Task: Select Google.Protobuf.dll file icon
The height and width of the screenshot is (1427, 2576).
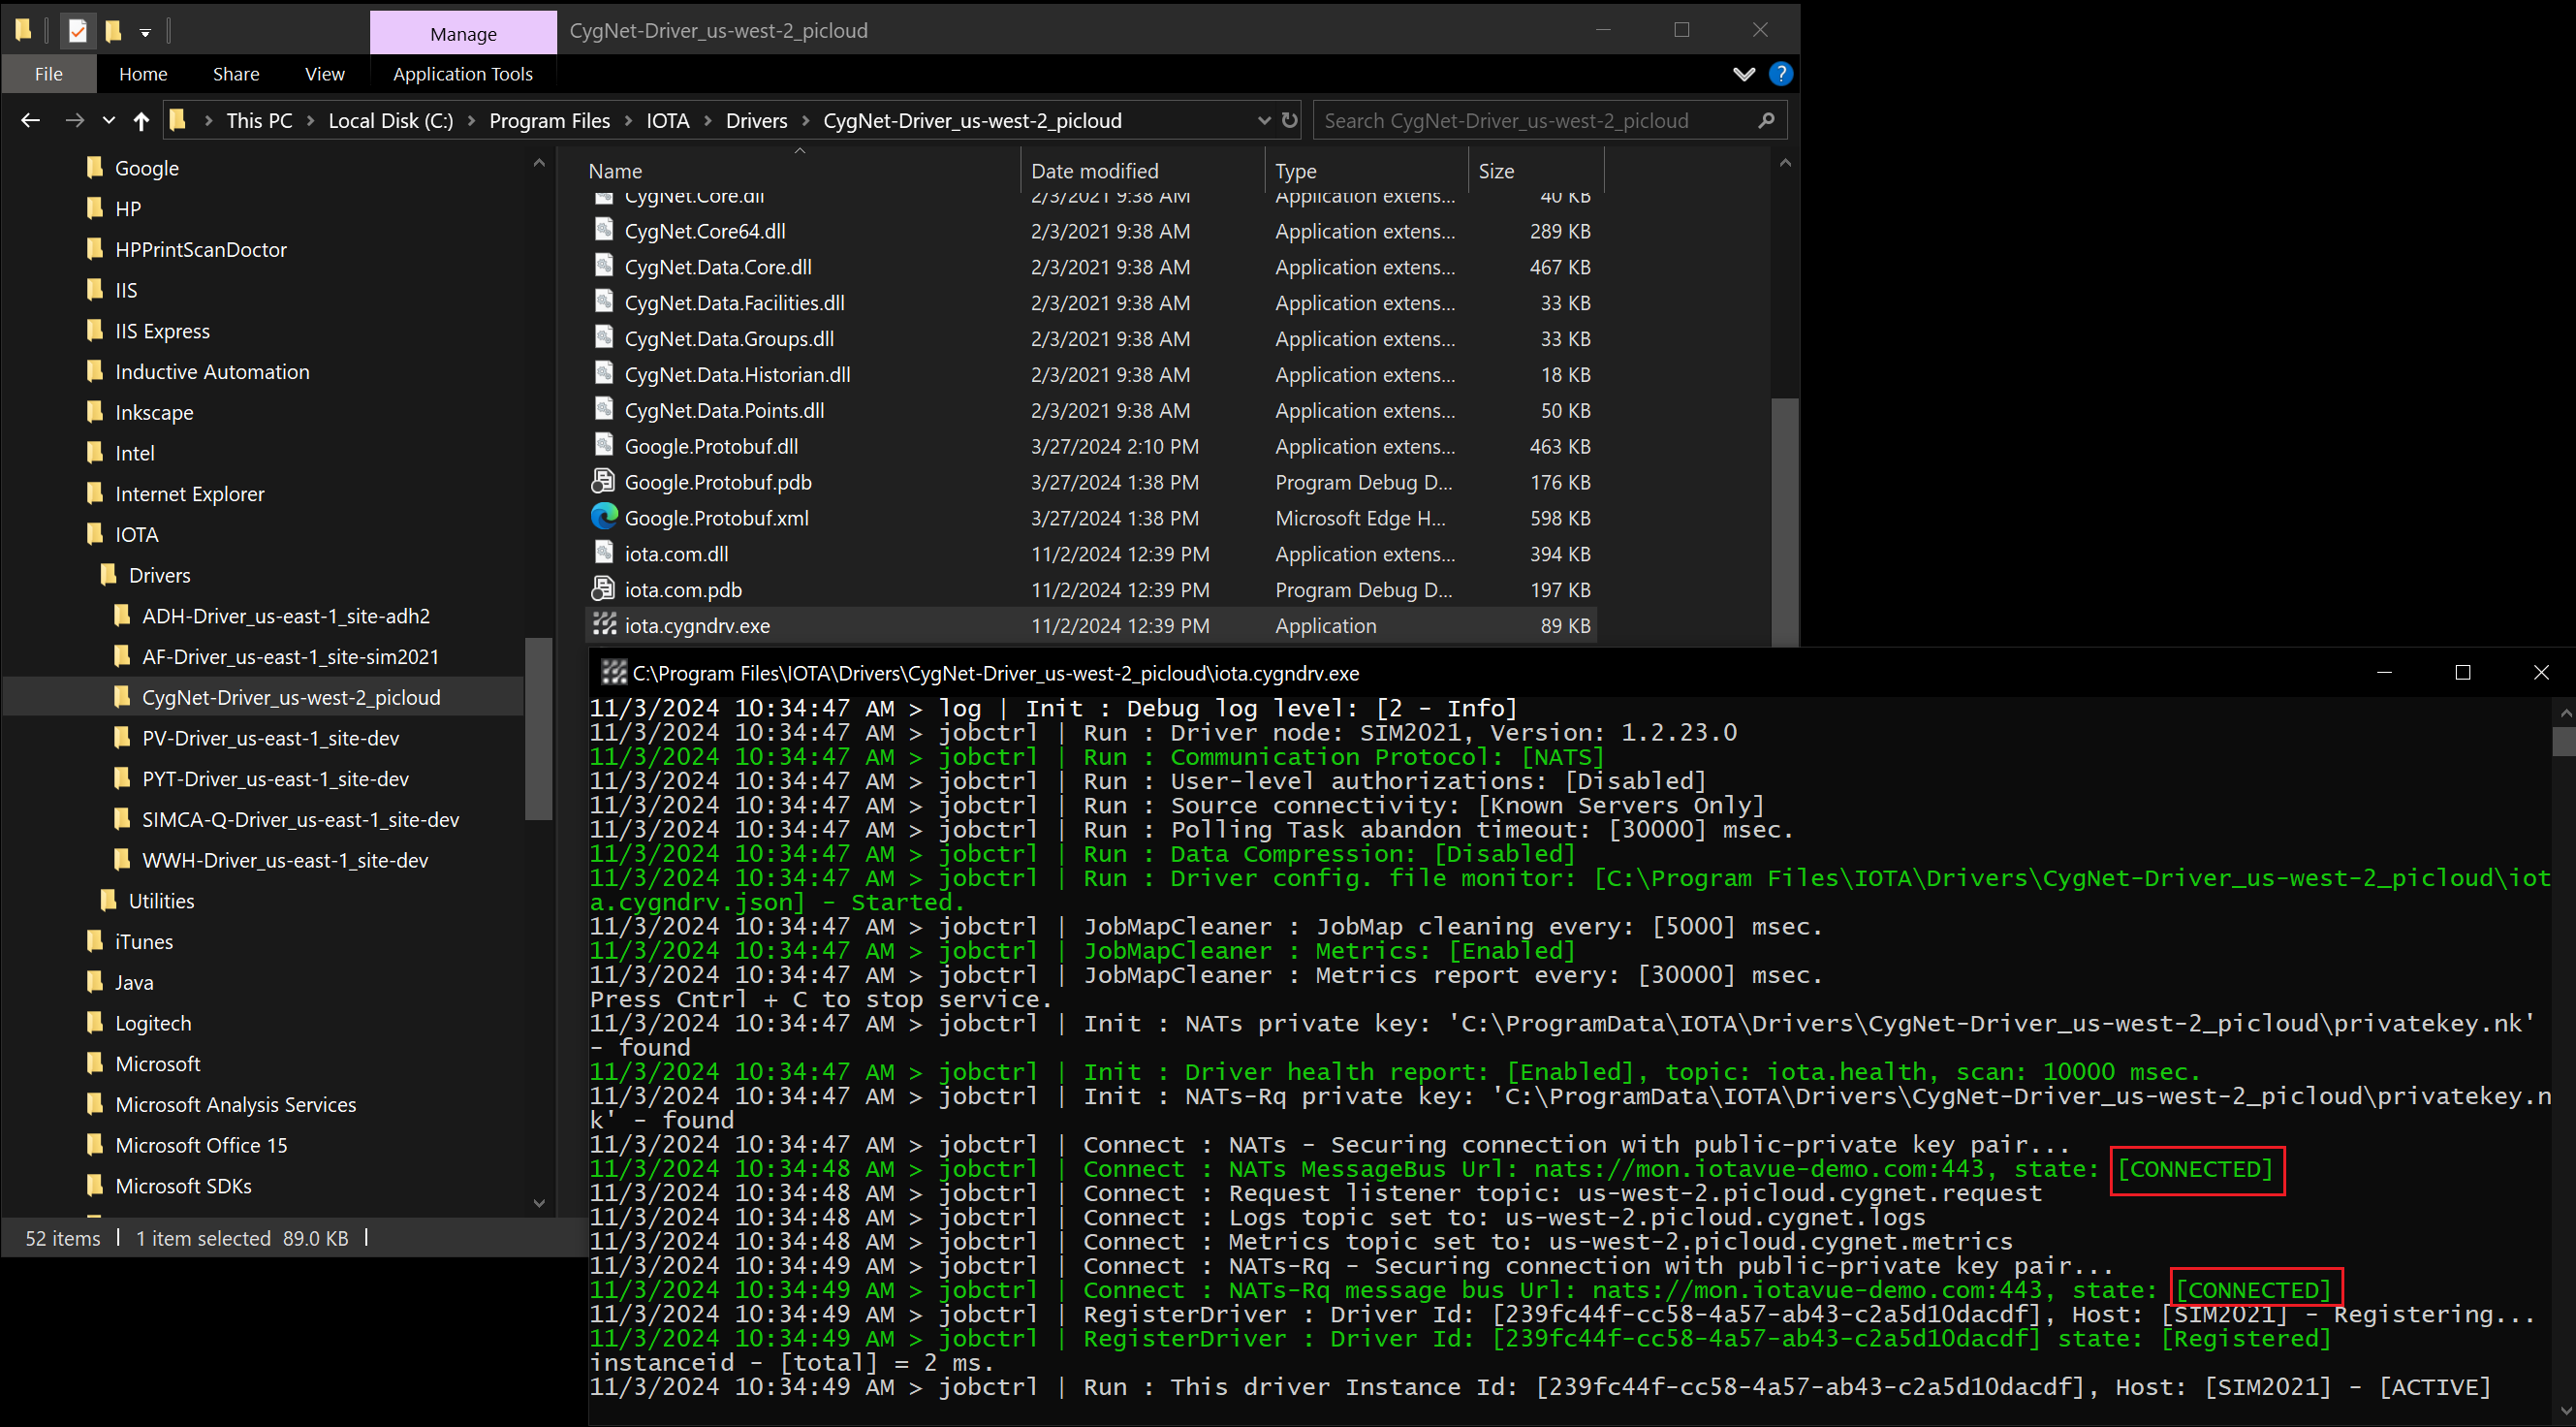Action: (x=603, y=445)
